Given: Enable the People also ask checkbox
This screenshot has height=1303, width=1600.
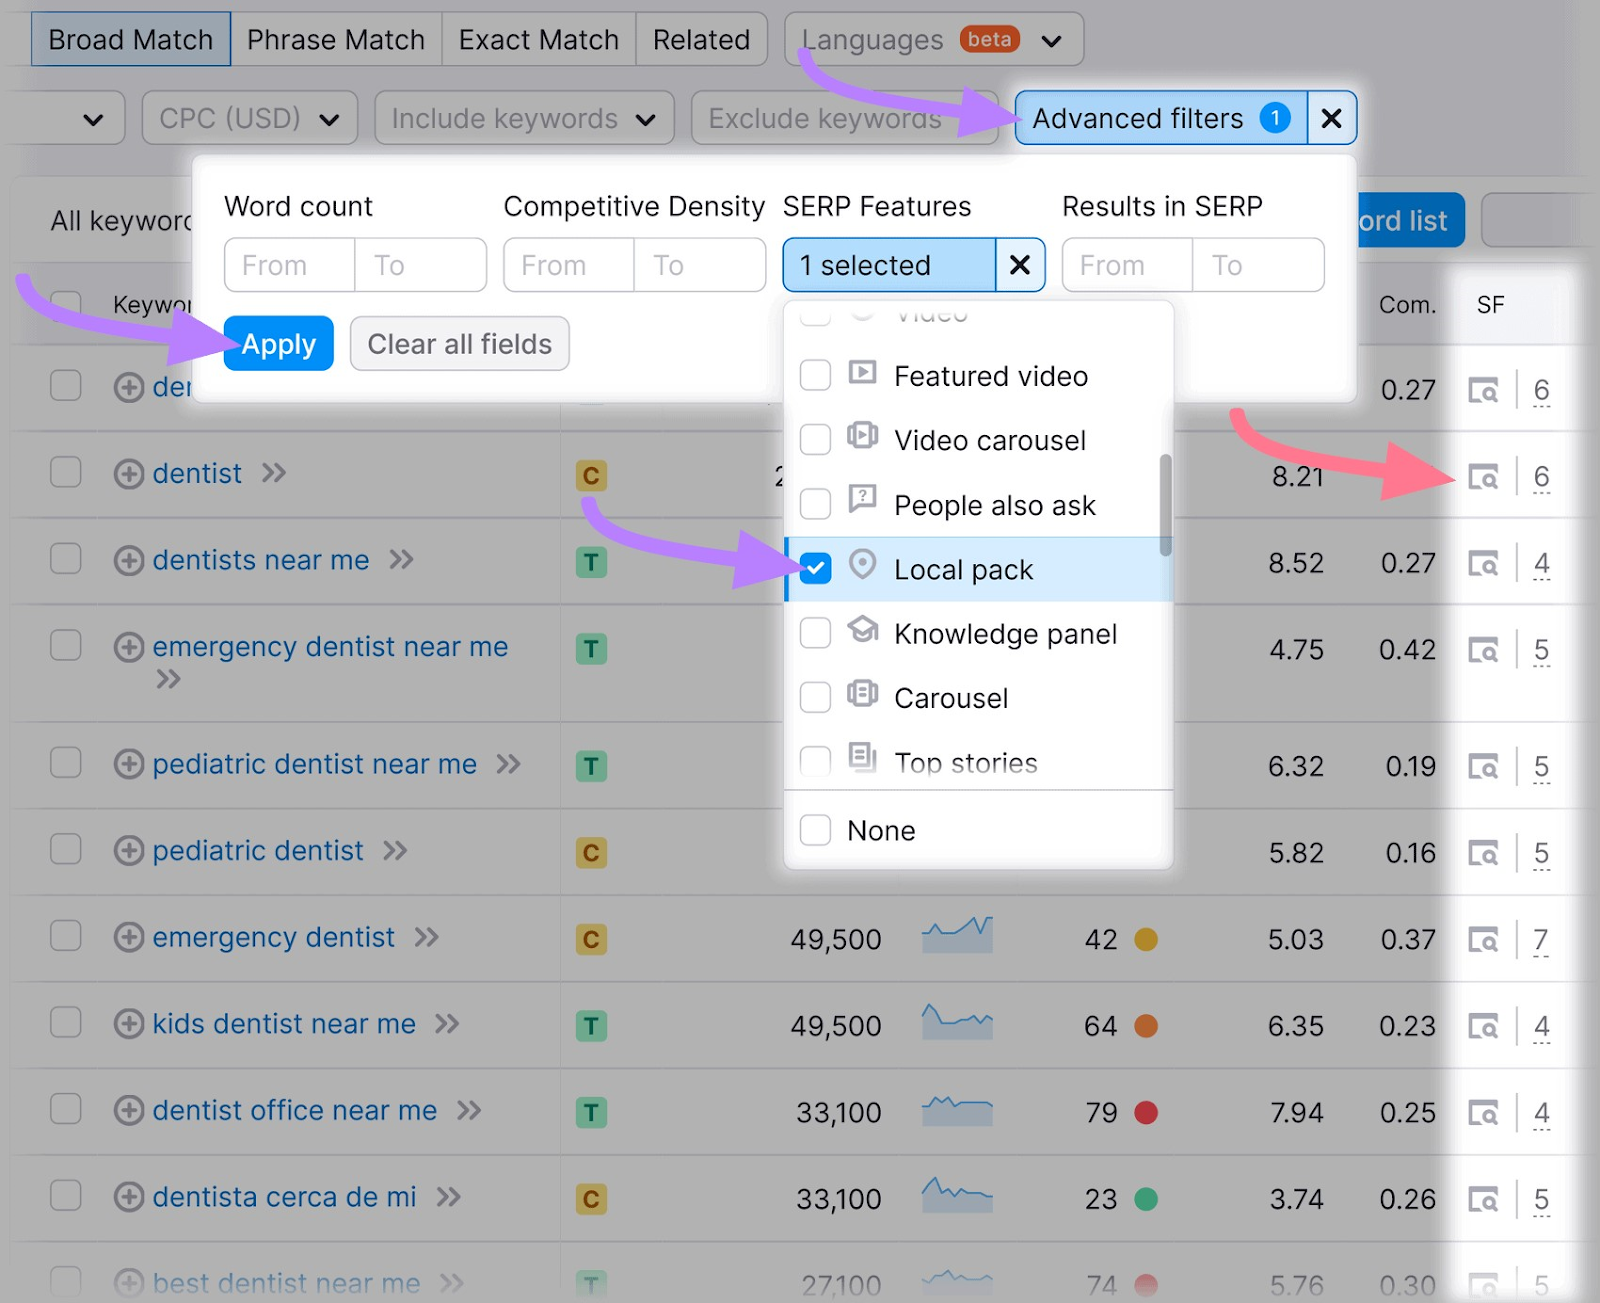Looking at the screenshot, I should (x=815, y=505).
